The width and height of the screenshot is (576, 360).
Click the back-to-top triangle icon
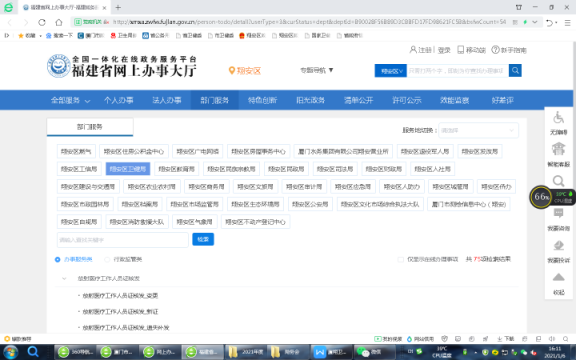point(558,277)
